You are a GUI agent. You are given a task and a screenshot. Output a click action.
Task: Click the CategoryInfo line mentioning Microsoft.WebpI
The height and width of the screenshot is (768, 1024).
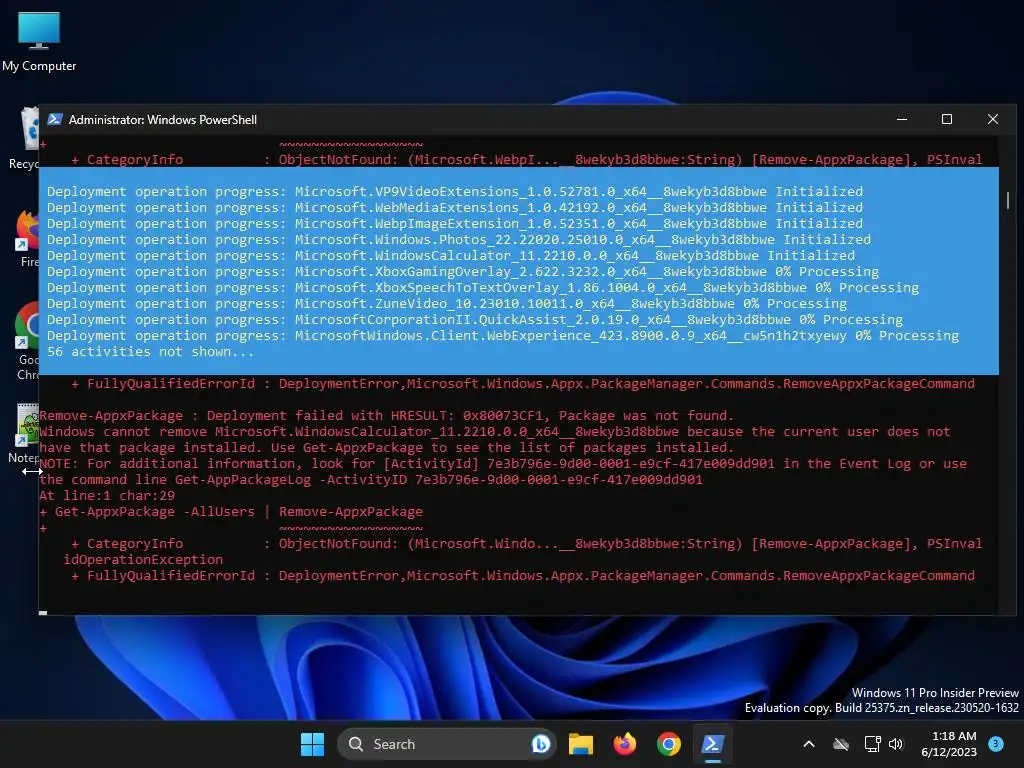pyautogui.click(x=526, y=159)
